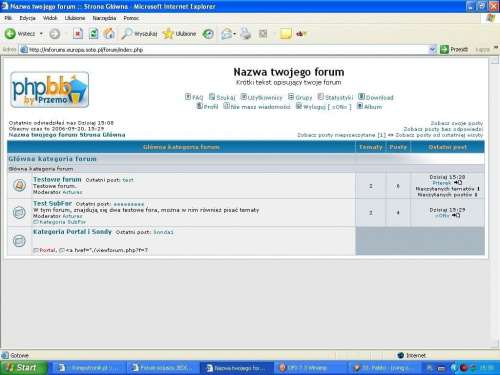The image size is (500, 375).
Task: Click the phpBB by Przemo logo
Action: (x=50, y=89)
